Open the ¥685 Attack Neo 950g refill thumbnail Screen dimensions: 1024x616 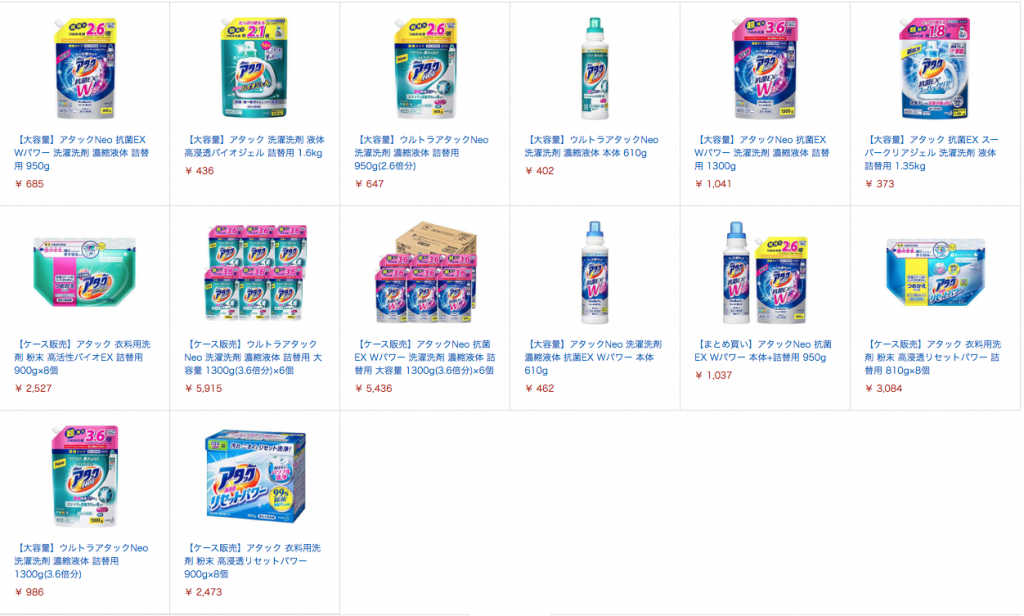pyautogui.click(x=85, y=69)
